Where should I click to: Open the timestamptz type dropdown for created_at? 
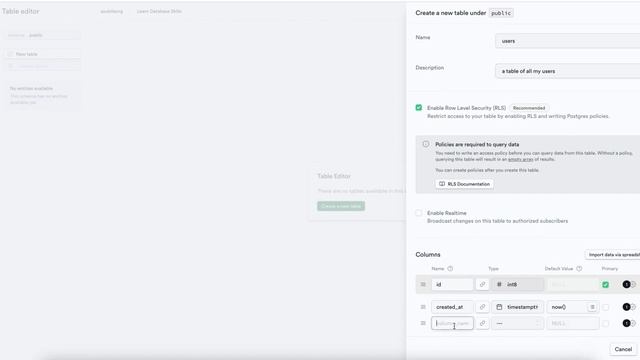pos(518,307)
